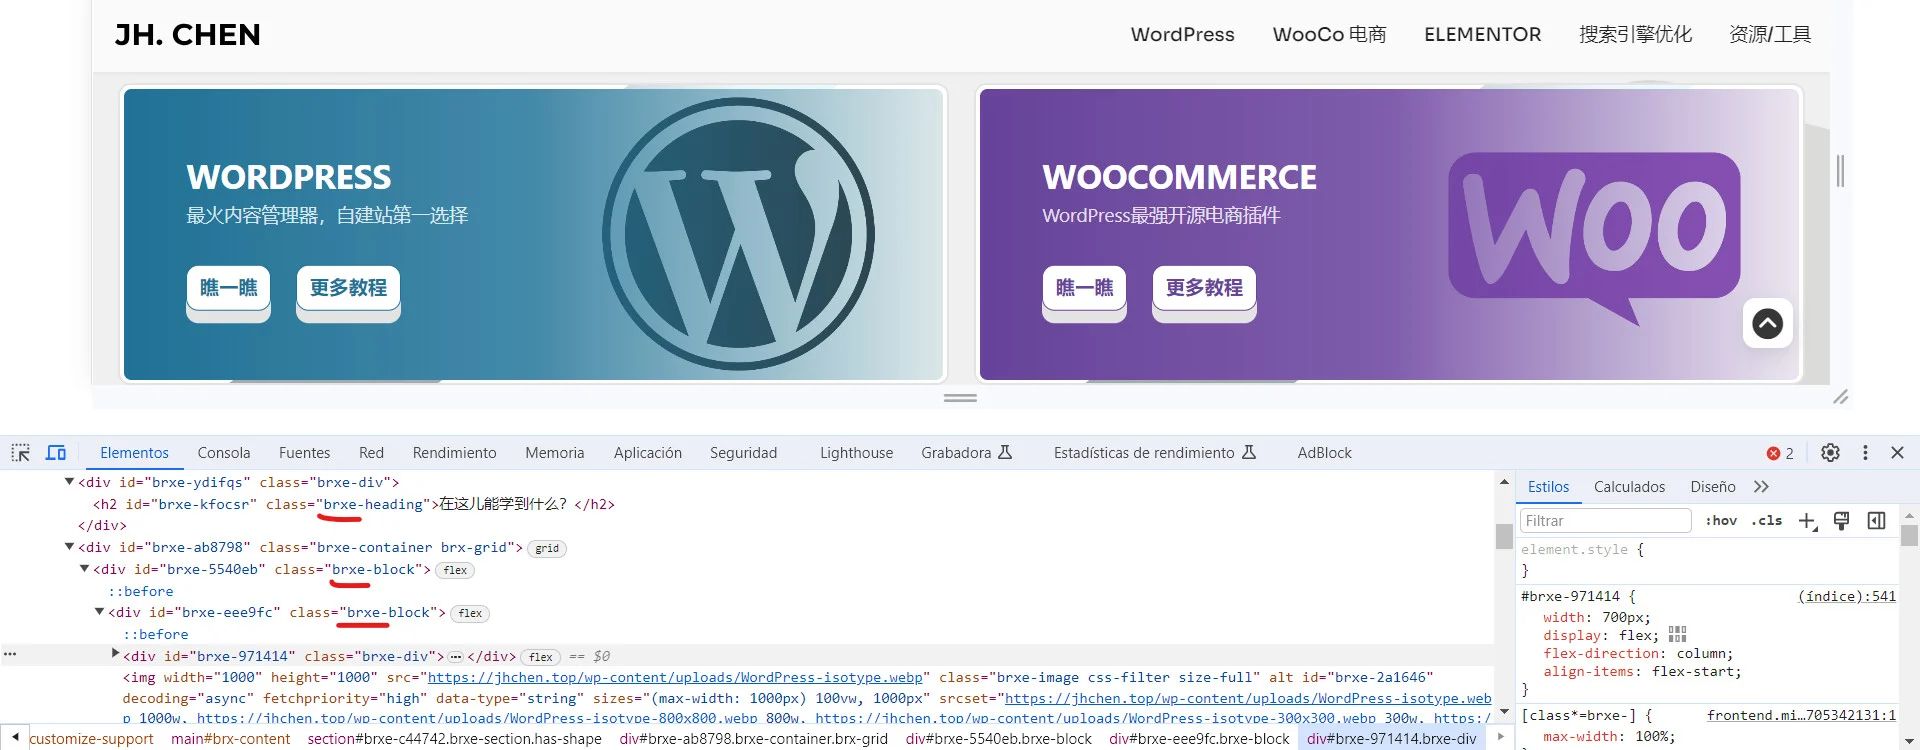This screenshot has height=750, width=1920.
Task: Close the DevTools panel
Action: point(1897,453)
